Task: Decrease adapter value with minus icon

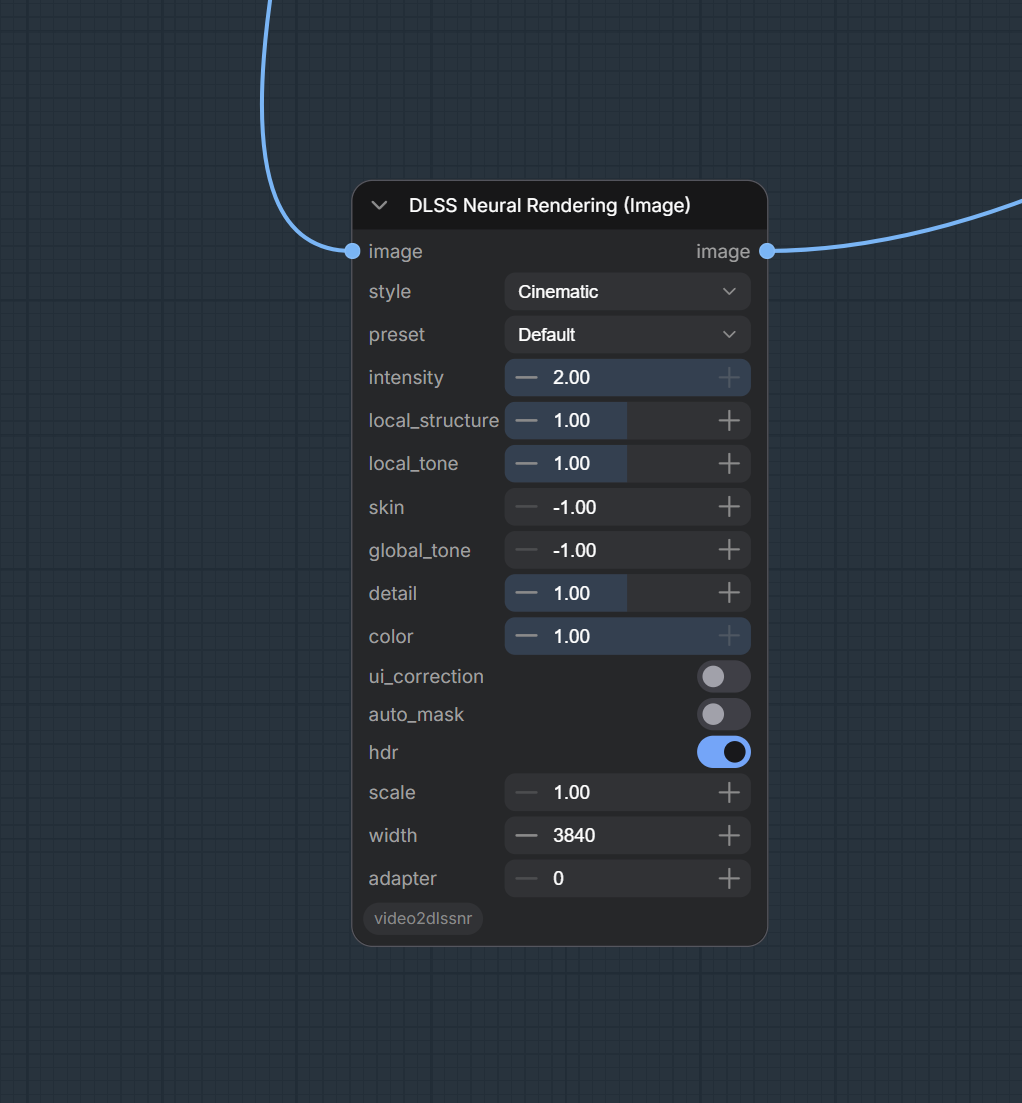Action: (526, 879)
